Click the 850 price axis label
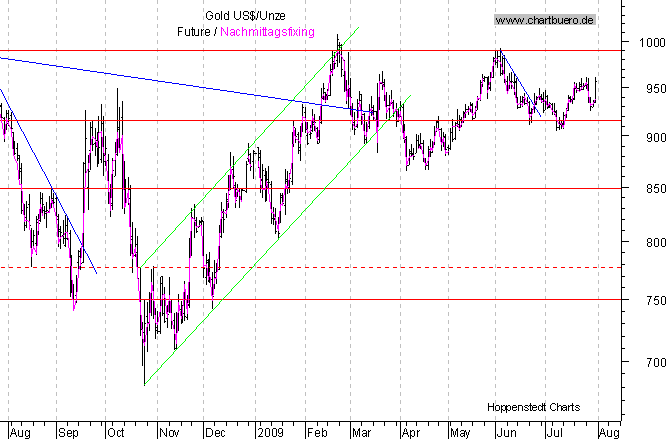The height and width of the screenshot is (439, 669). coord(656,189)
